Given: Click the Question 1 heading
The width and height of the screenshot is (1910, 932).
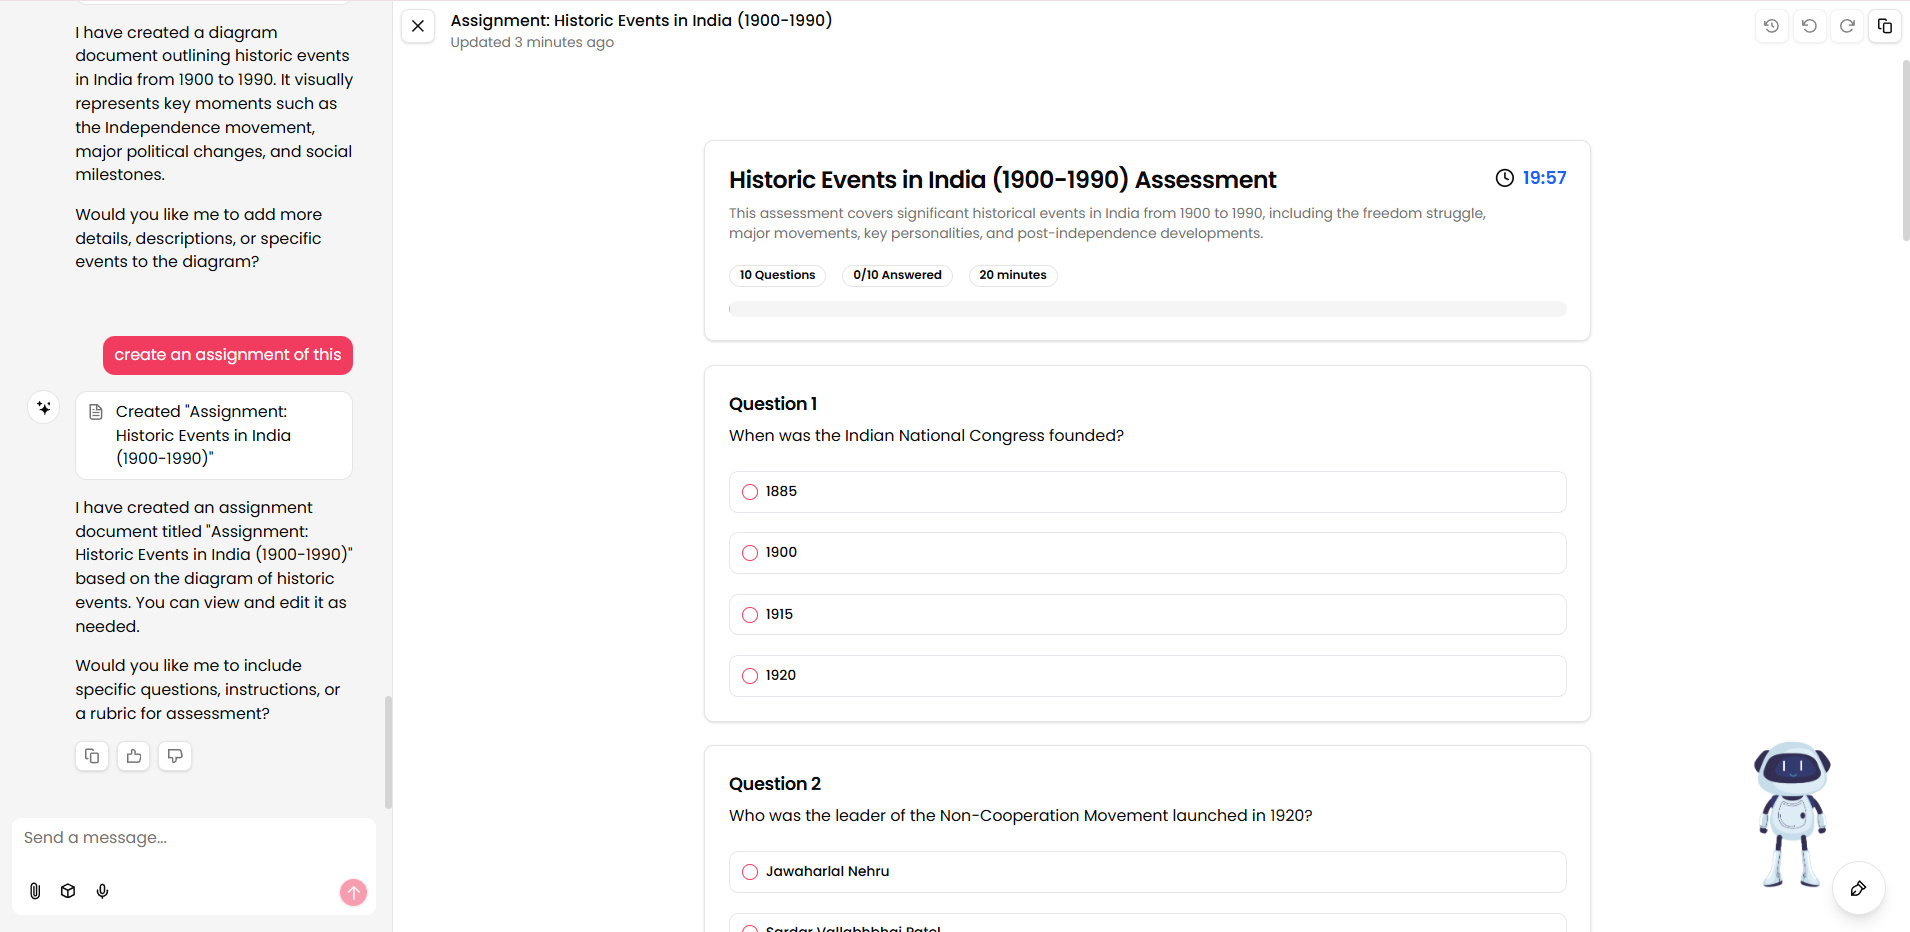Looking at the screenshot, I should click(773, 404).
